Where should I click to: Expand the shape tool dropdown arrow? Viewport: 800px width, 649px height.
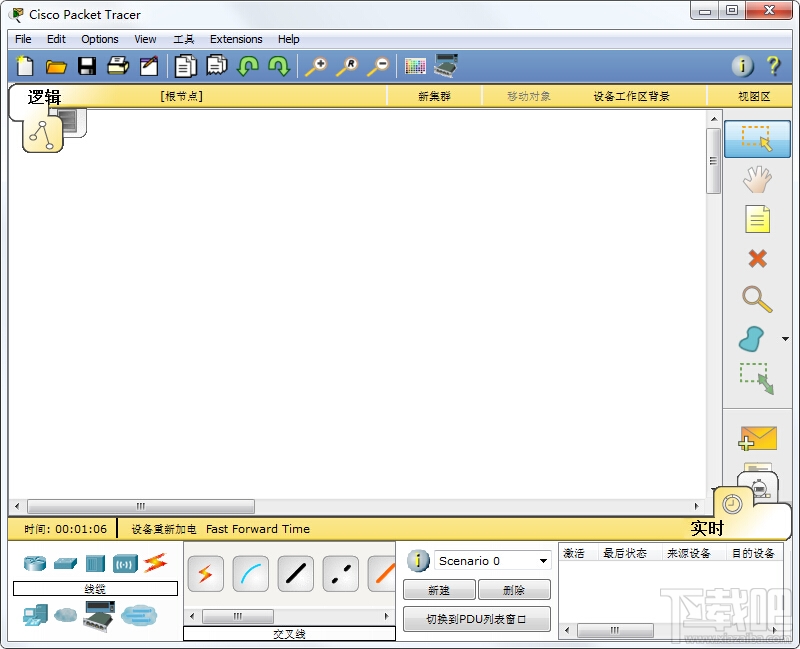click(785, 339)
